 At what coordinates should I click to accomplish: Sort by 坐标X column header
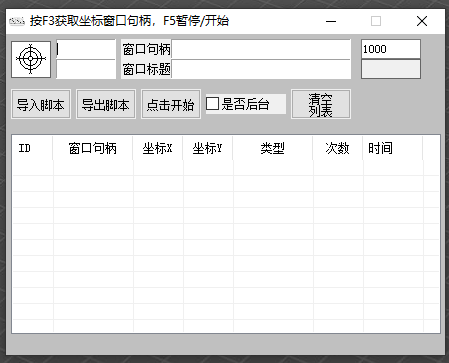coord(157,148)
